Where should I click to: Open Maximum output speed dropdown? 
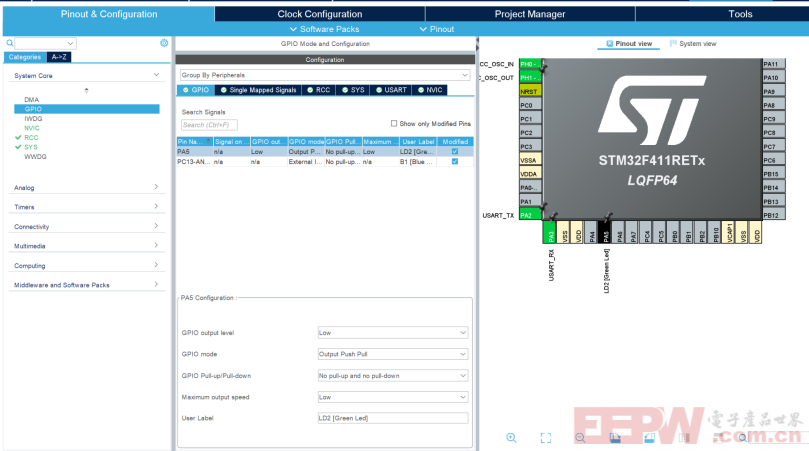pyautogui.click(x=393, y=397)
